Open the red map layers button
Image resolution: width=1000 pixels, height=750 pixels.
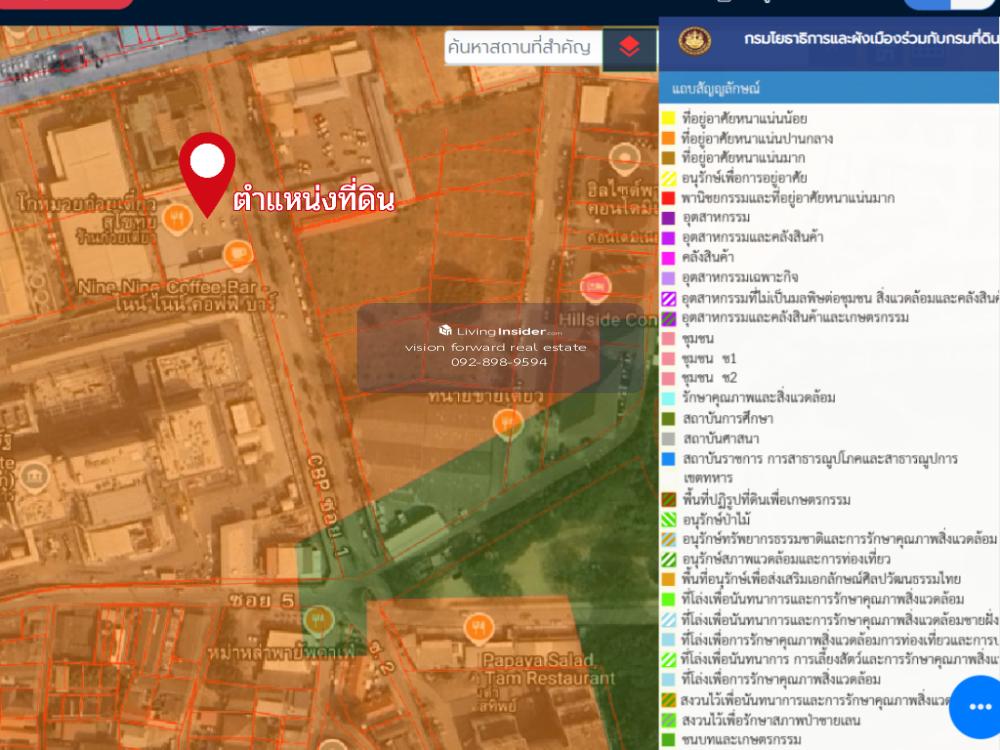click(x=629, y=47)
